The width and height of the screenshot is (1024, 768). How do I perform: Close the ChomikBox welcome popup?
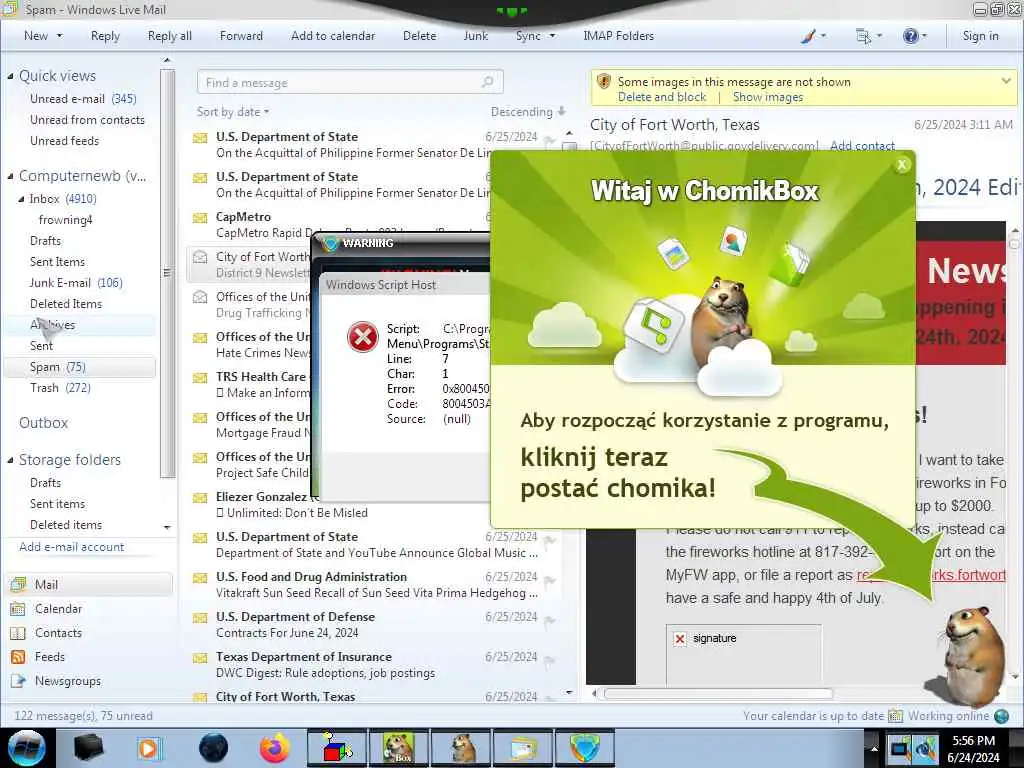(902, 165)
